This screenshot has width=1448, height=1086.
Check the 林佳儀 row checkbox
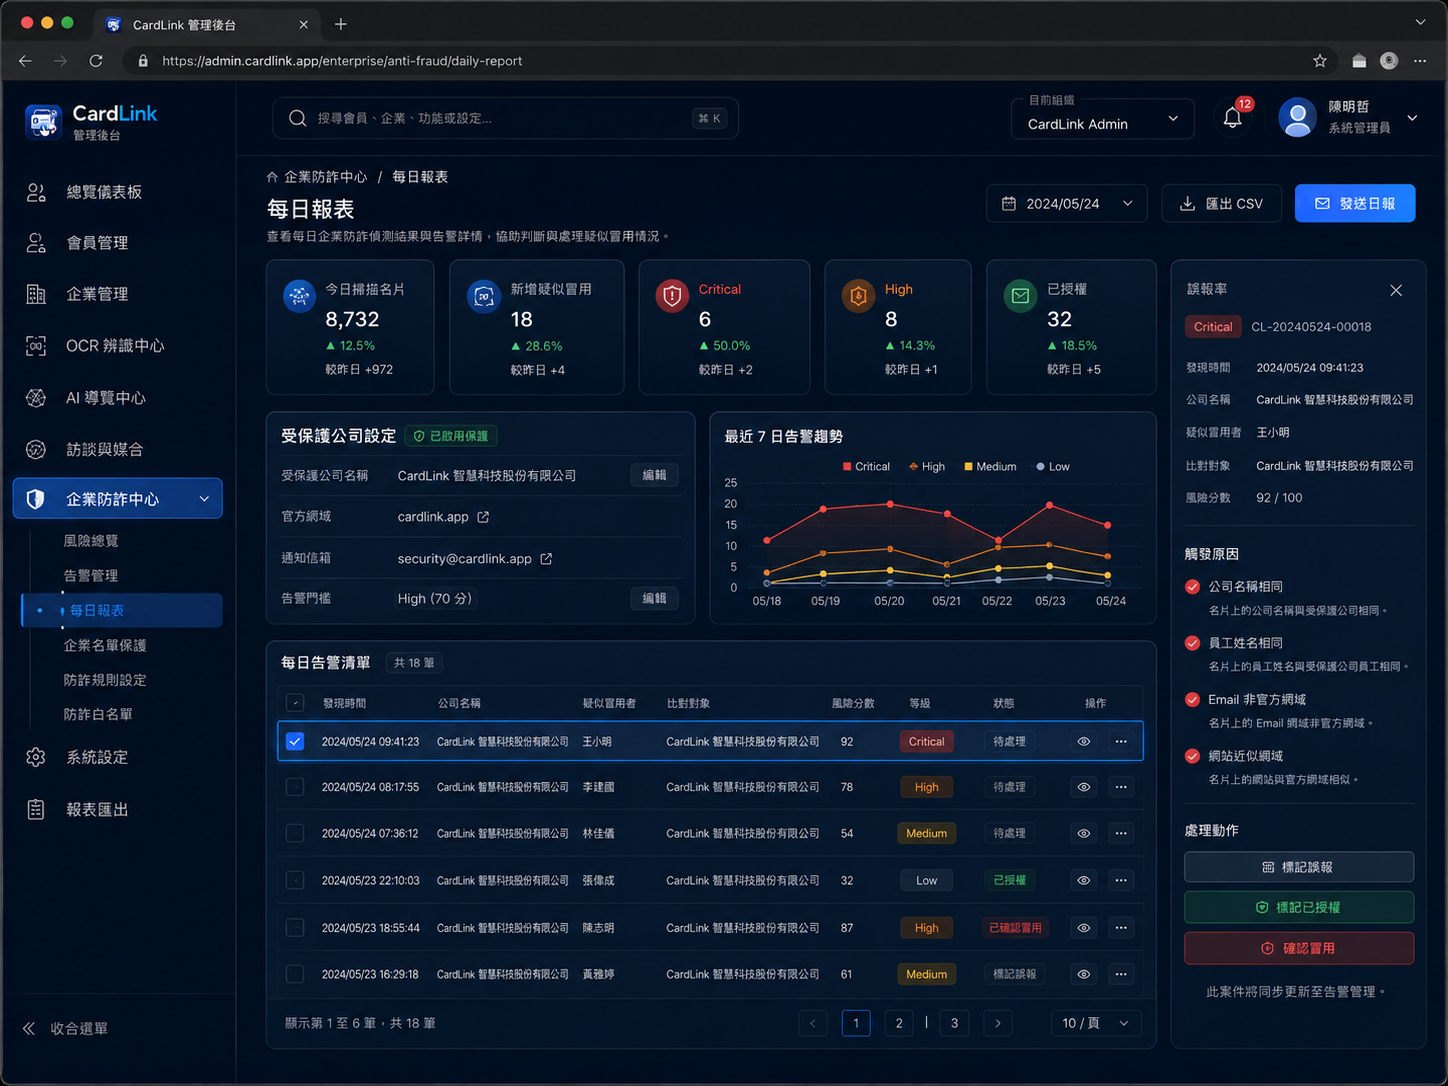click(294, 833)
